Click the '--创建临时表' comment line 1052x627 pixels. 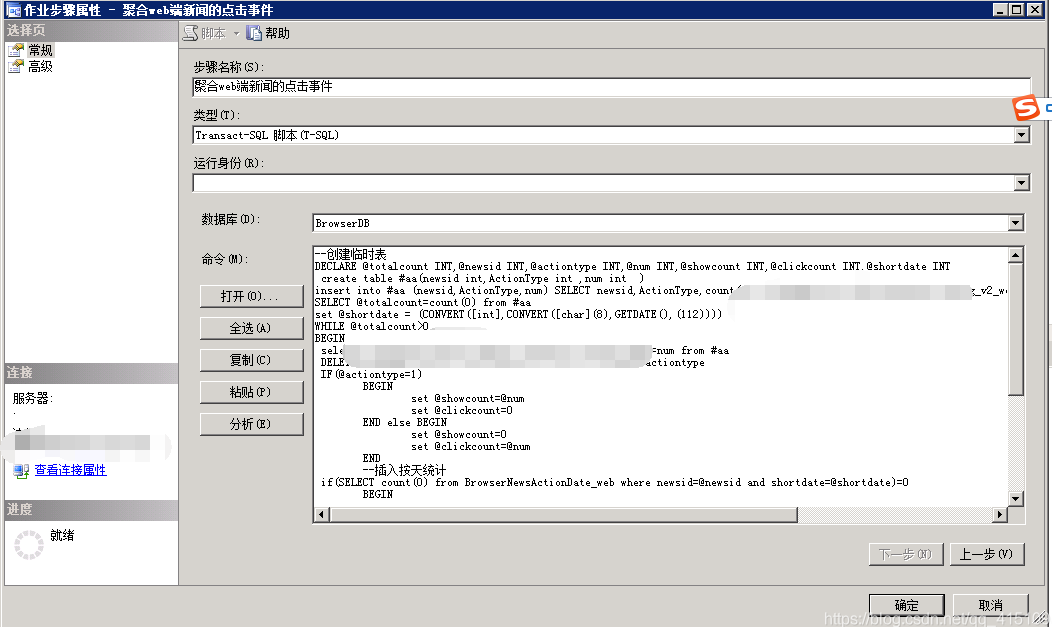tap(351, 254)
